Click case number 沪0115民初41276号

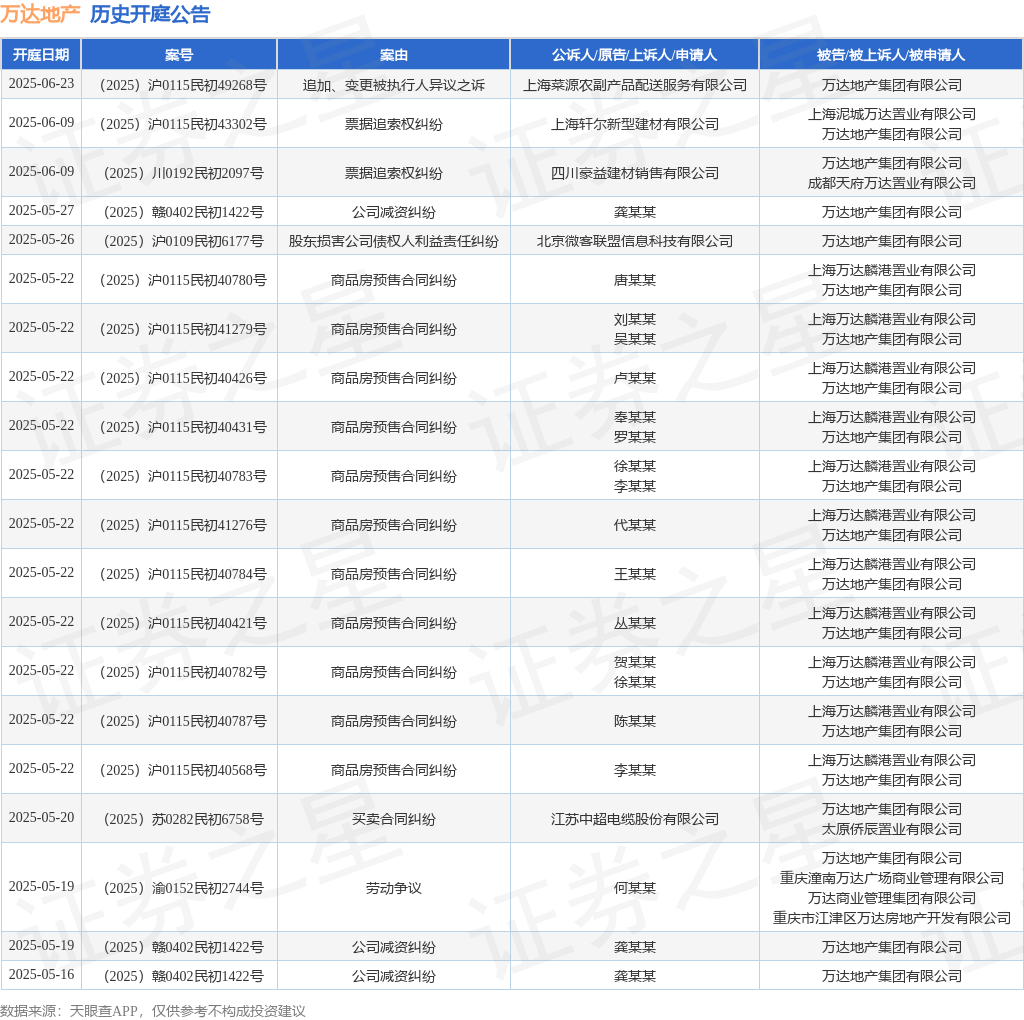tap(183, 525)
